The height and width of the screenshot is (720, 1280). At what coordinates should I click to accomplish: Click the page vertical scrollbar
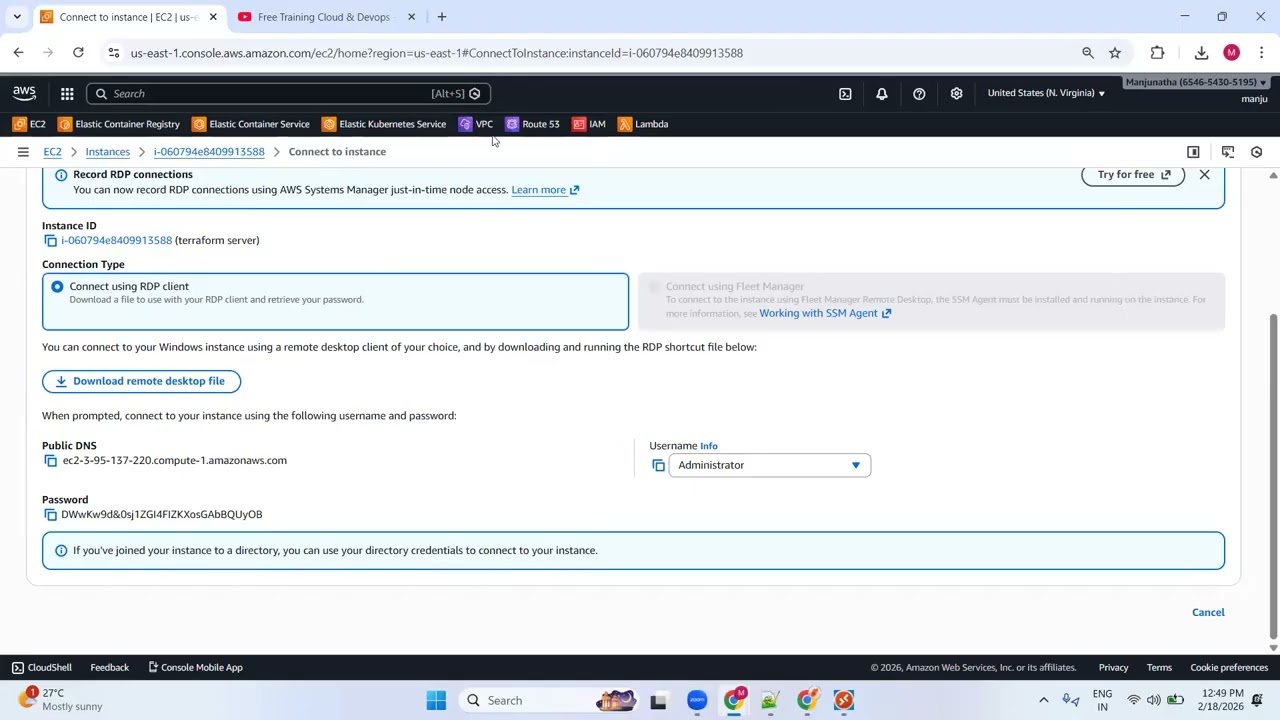[1273, 476]
